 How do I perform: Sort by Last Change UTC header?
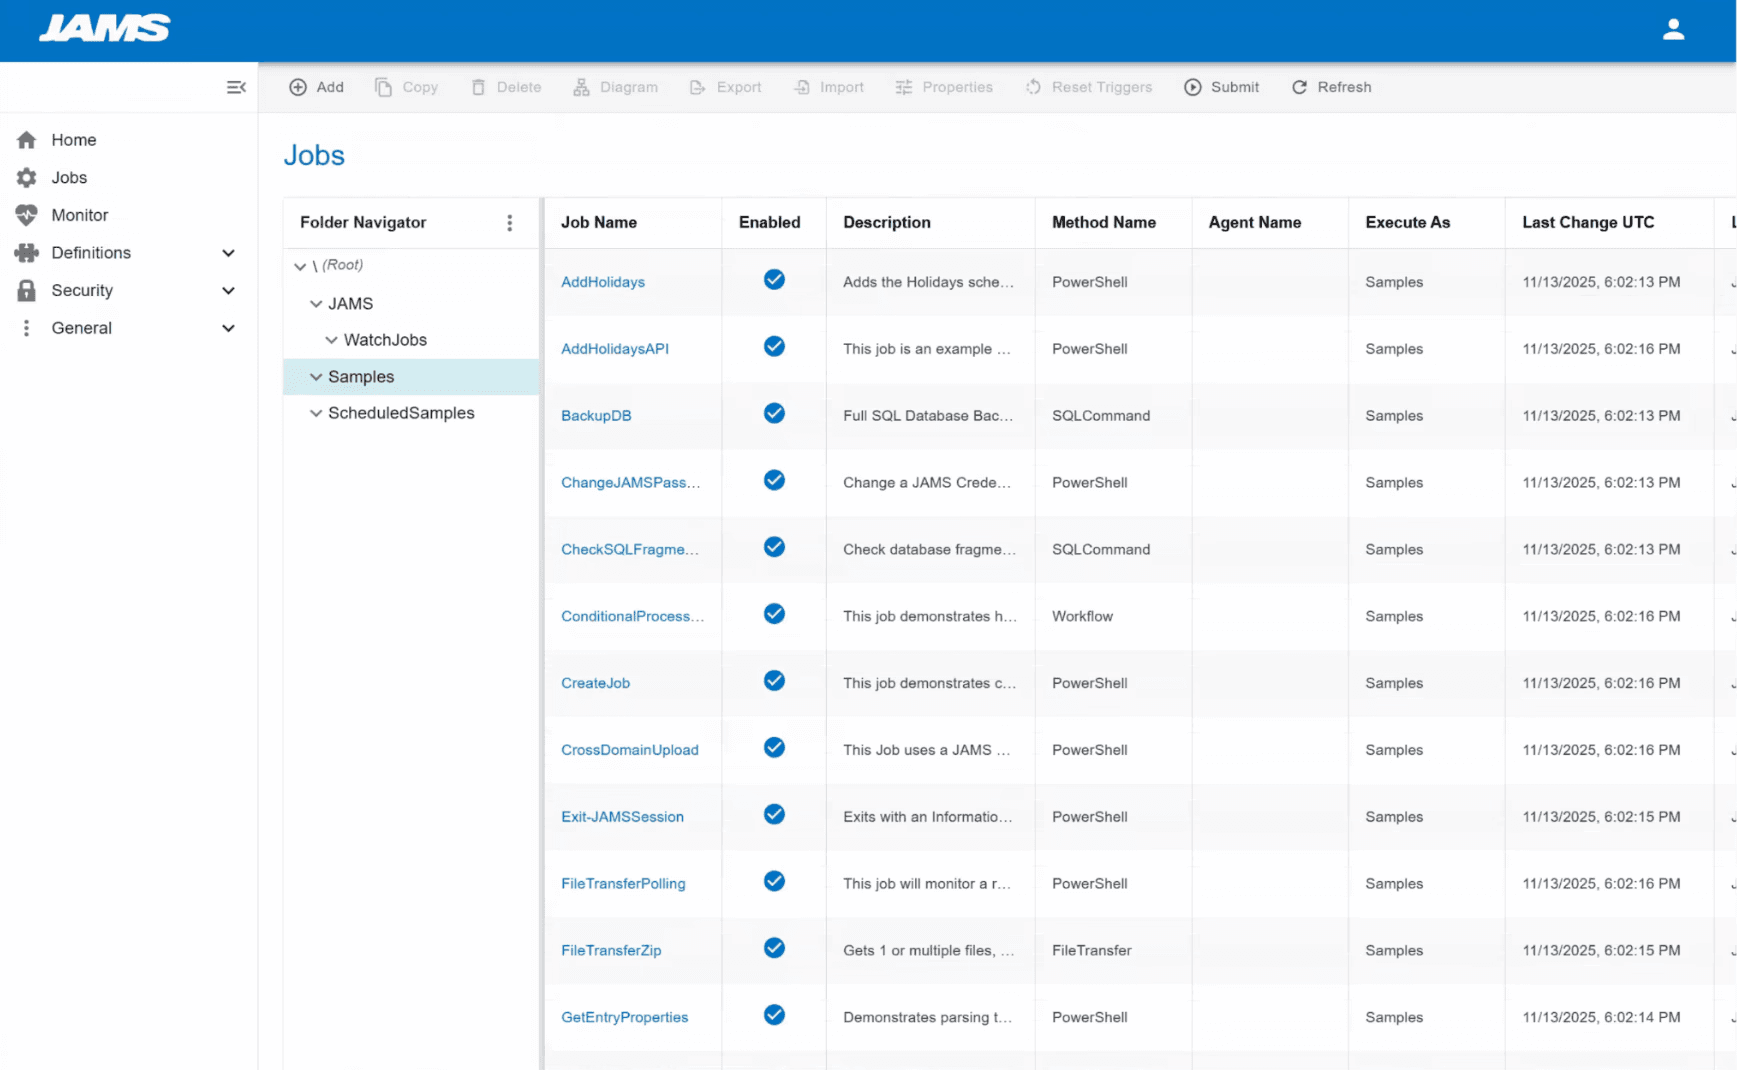coord(1588,222)
